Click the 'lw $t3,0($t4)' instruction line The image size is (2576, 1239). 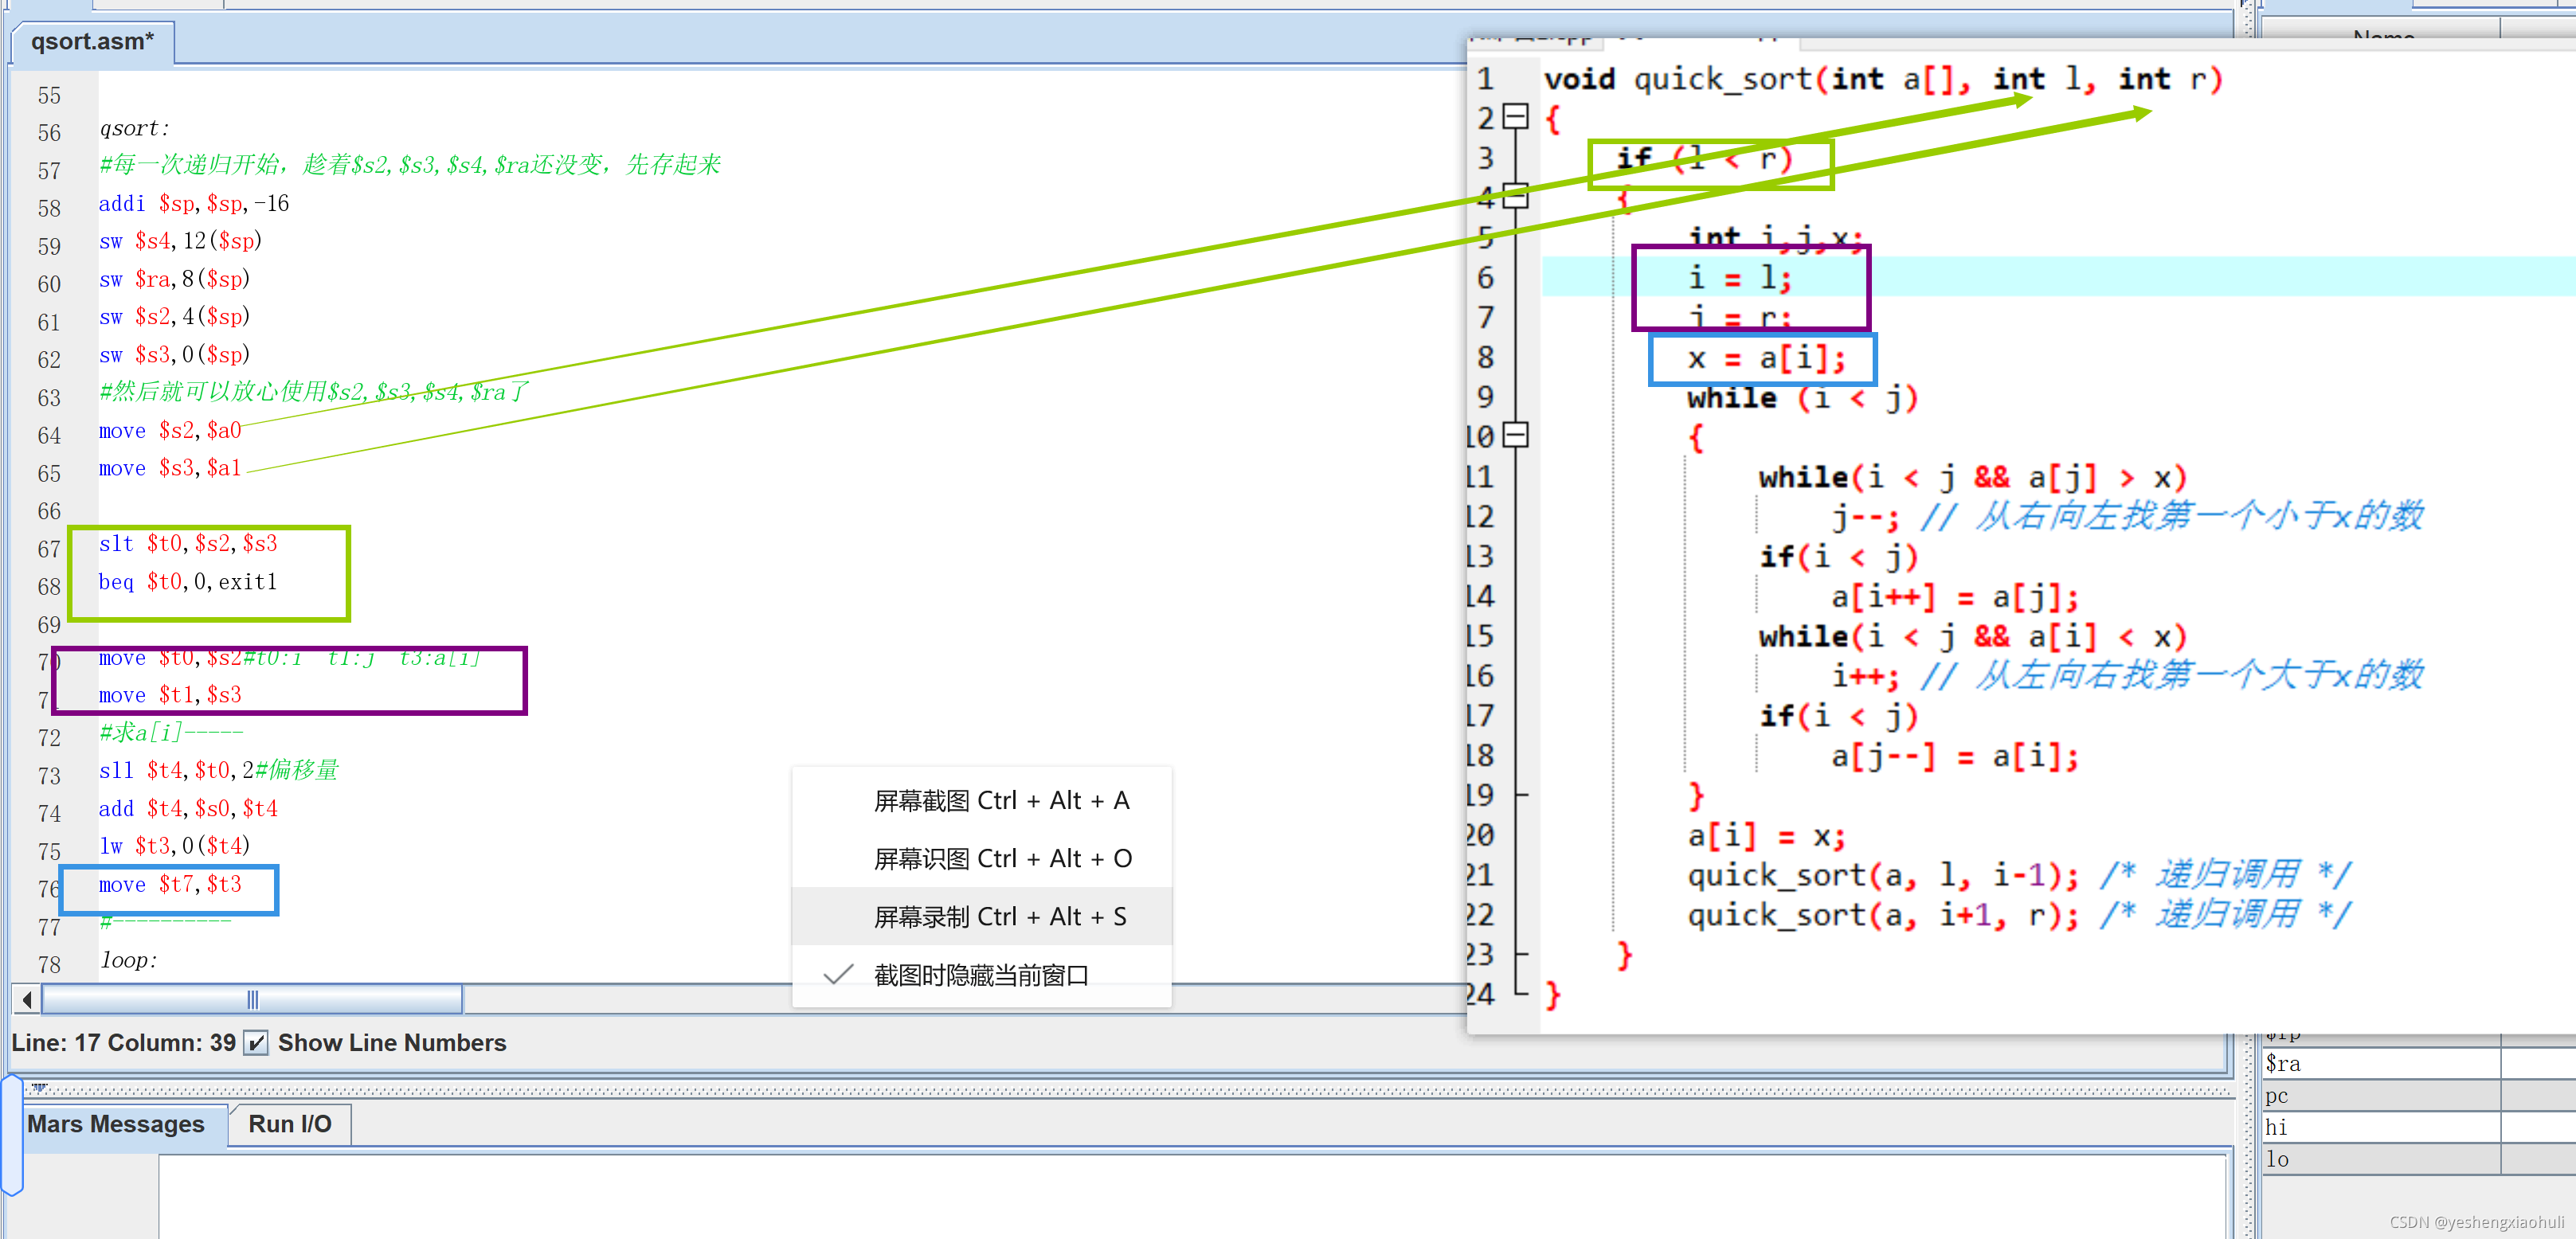coord(175,846)
